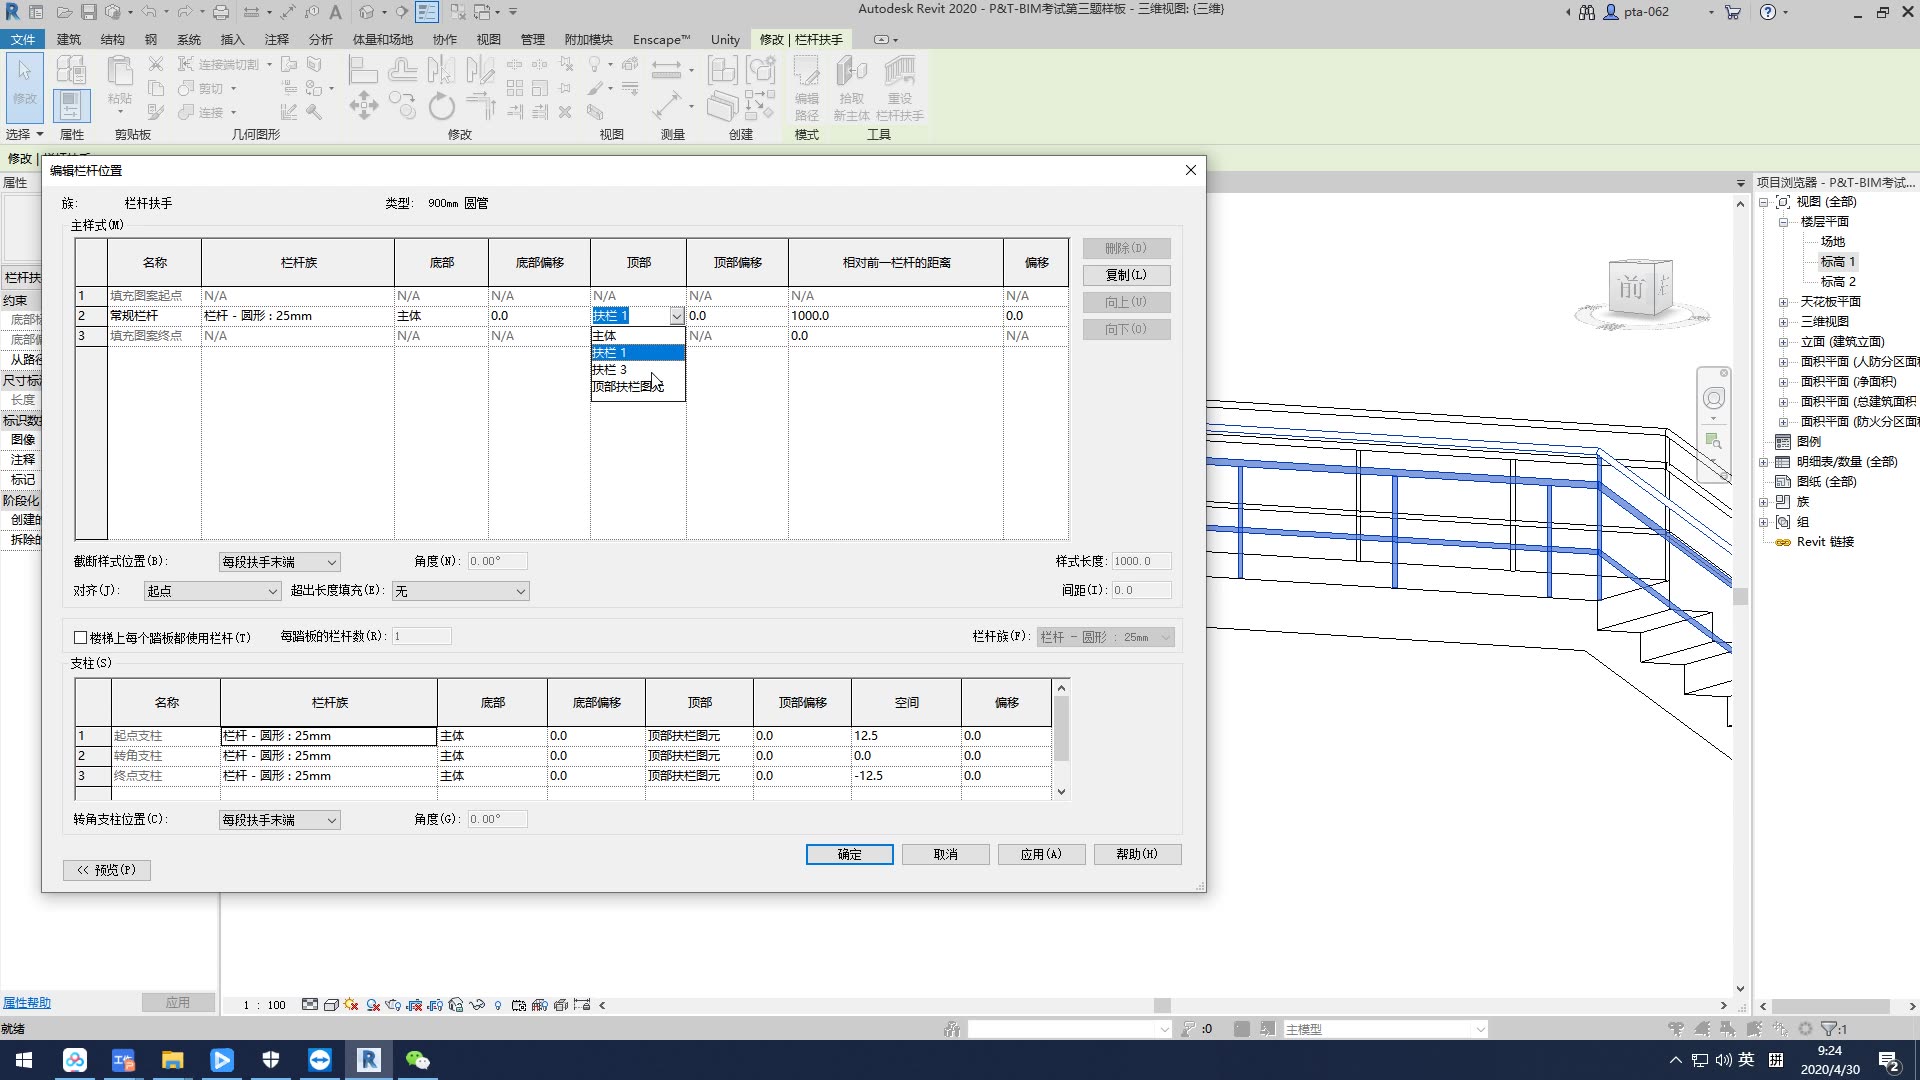This screenshot has height=1080, width=1920.
Task: Click the 复制(L) button
Action: (x=1126, y=275)
